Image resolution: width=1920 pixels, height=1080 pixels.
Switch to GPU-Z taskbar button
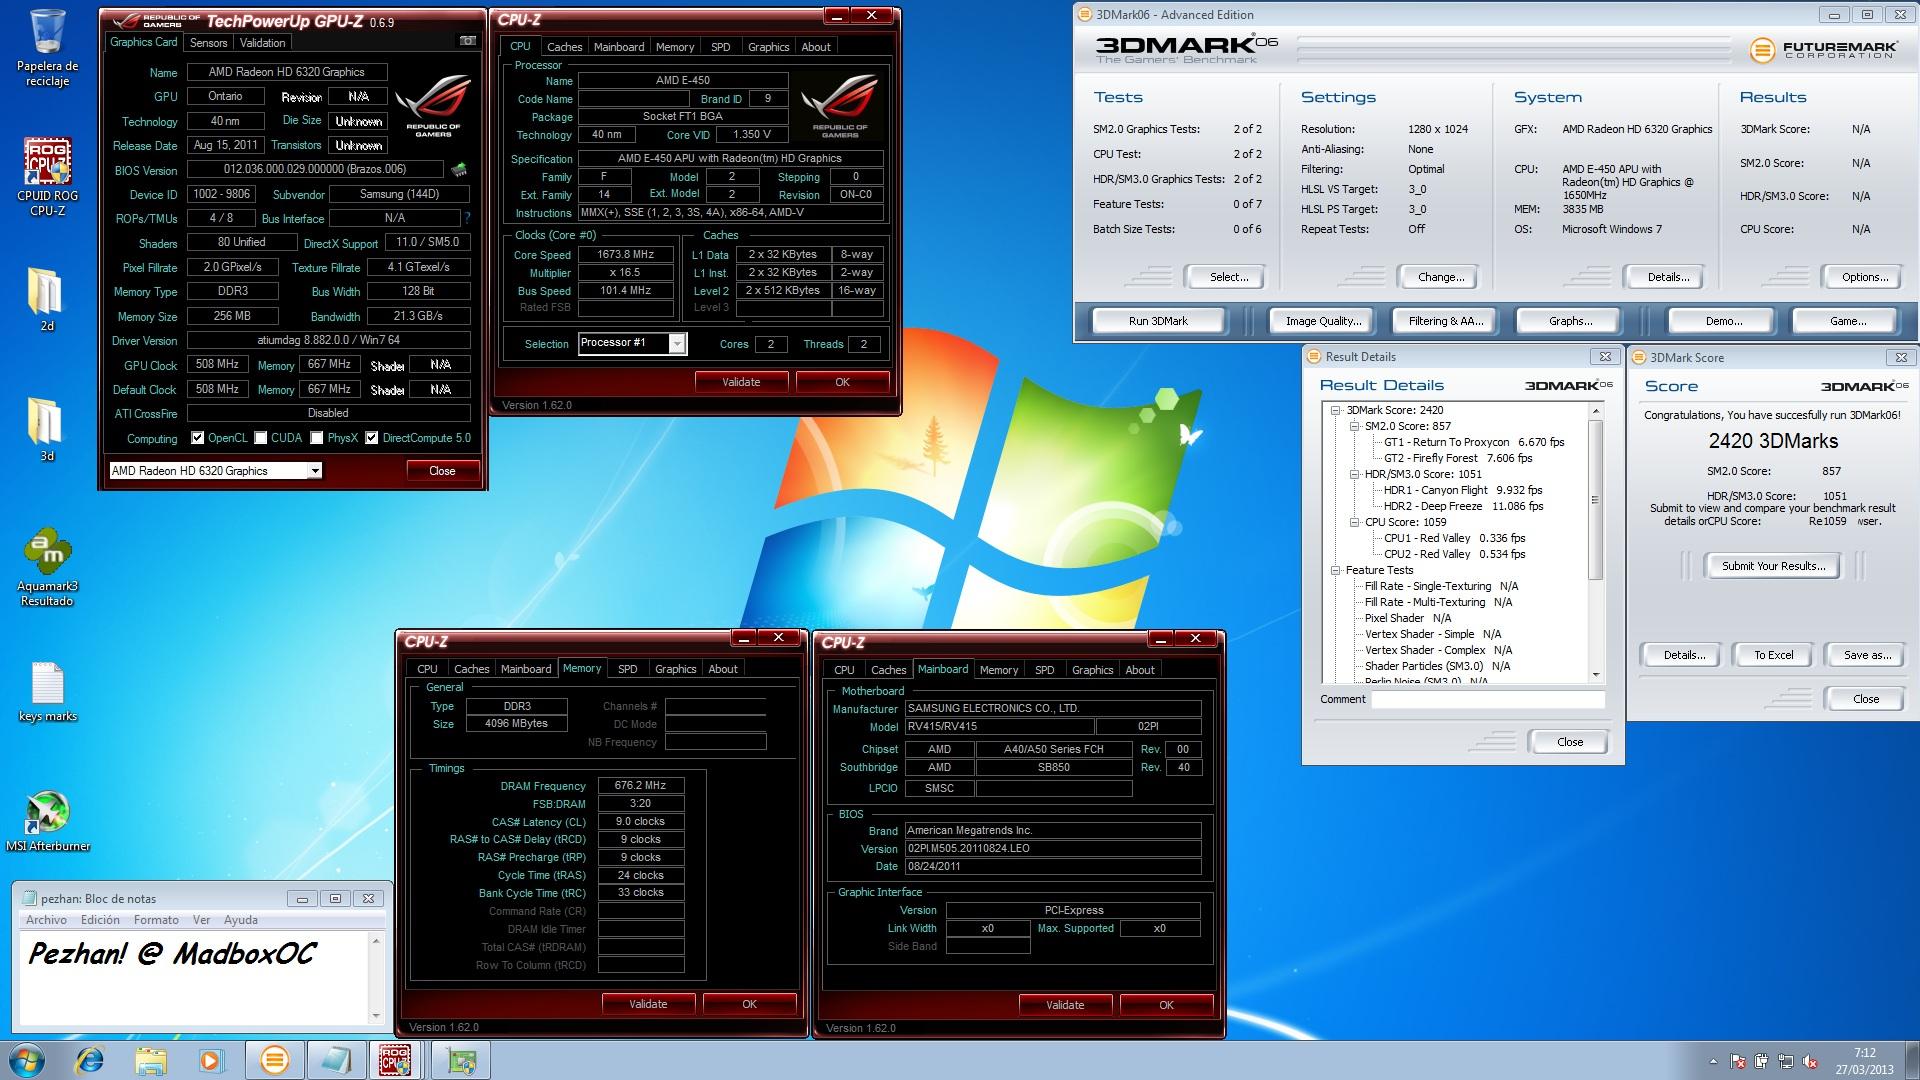coord(461,1059)
